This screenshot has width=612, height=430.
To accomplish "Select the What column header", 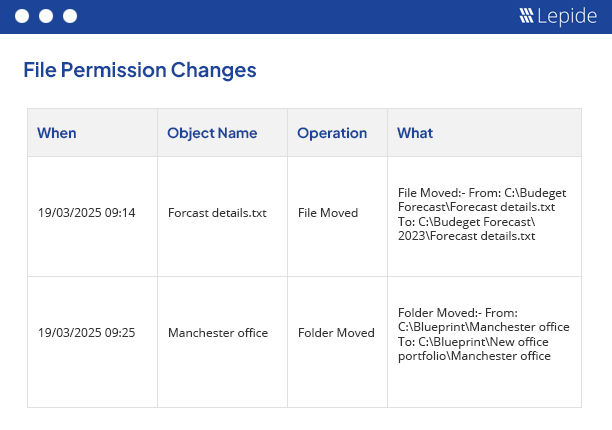I will (415, 133).
